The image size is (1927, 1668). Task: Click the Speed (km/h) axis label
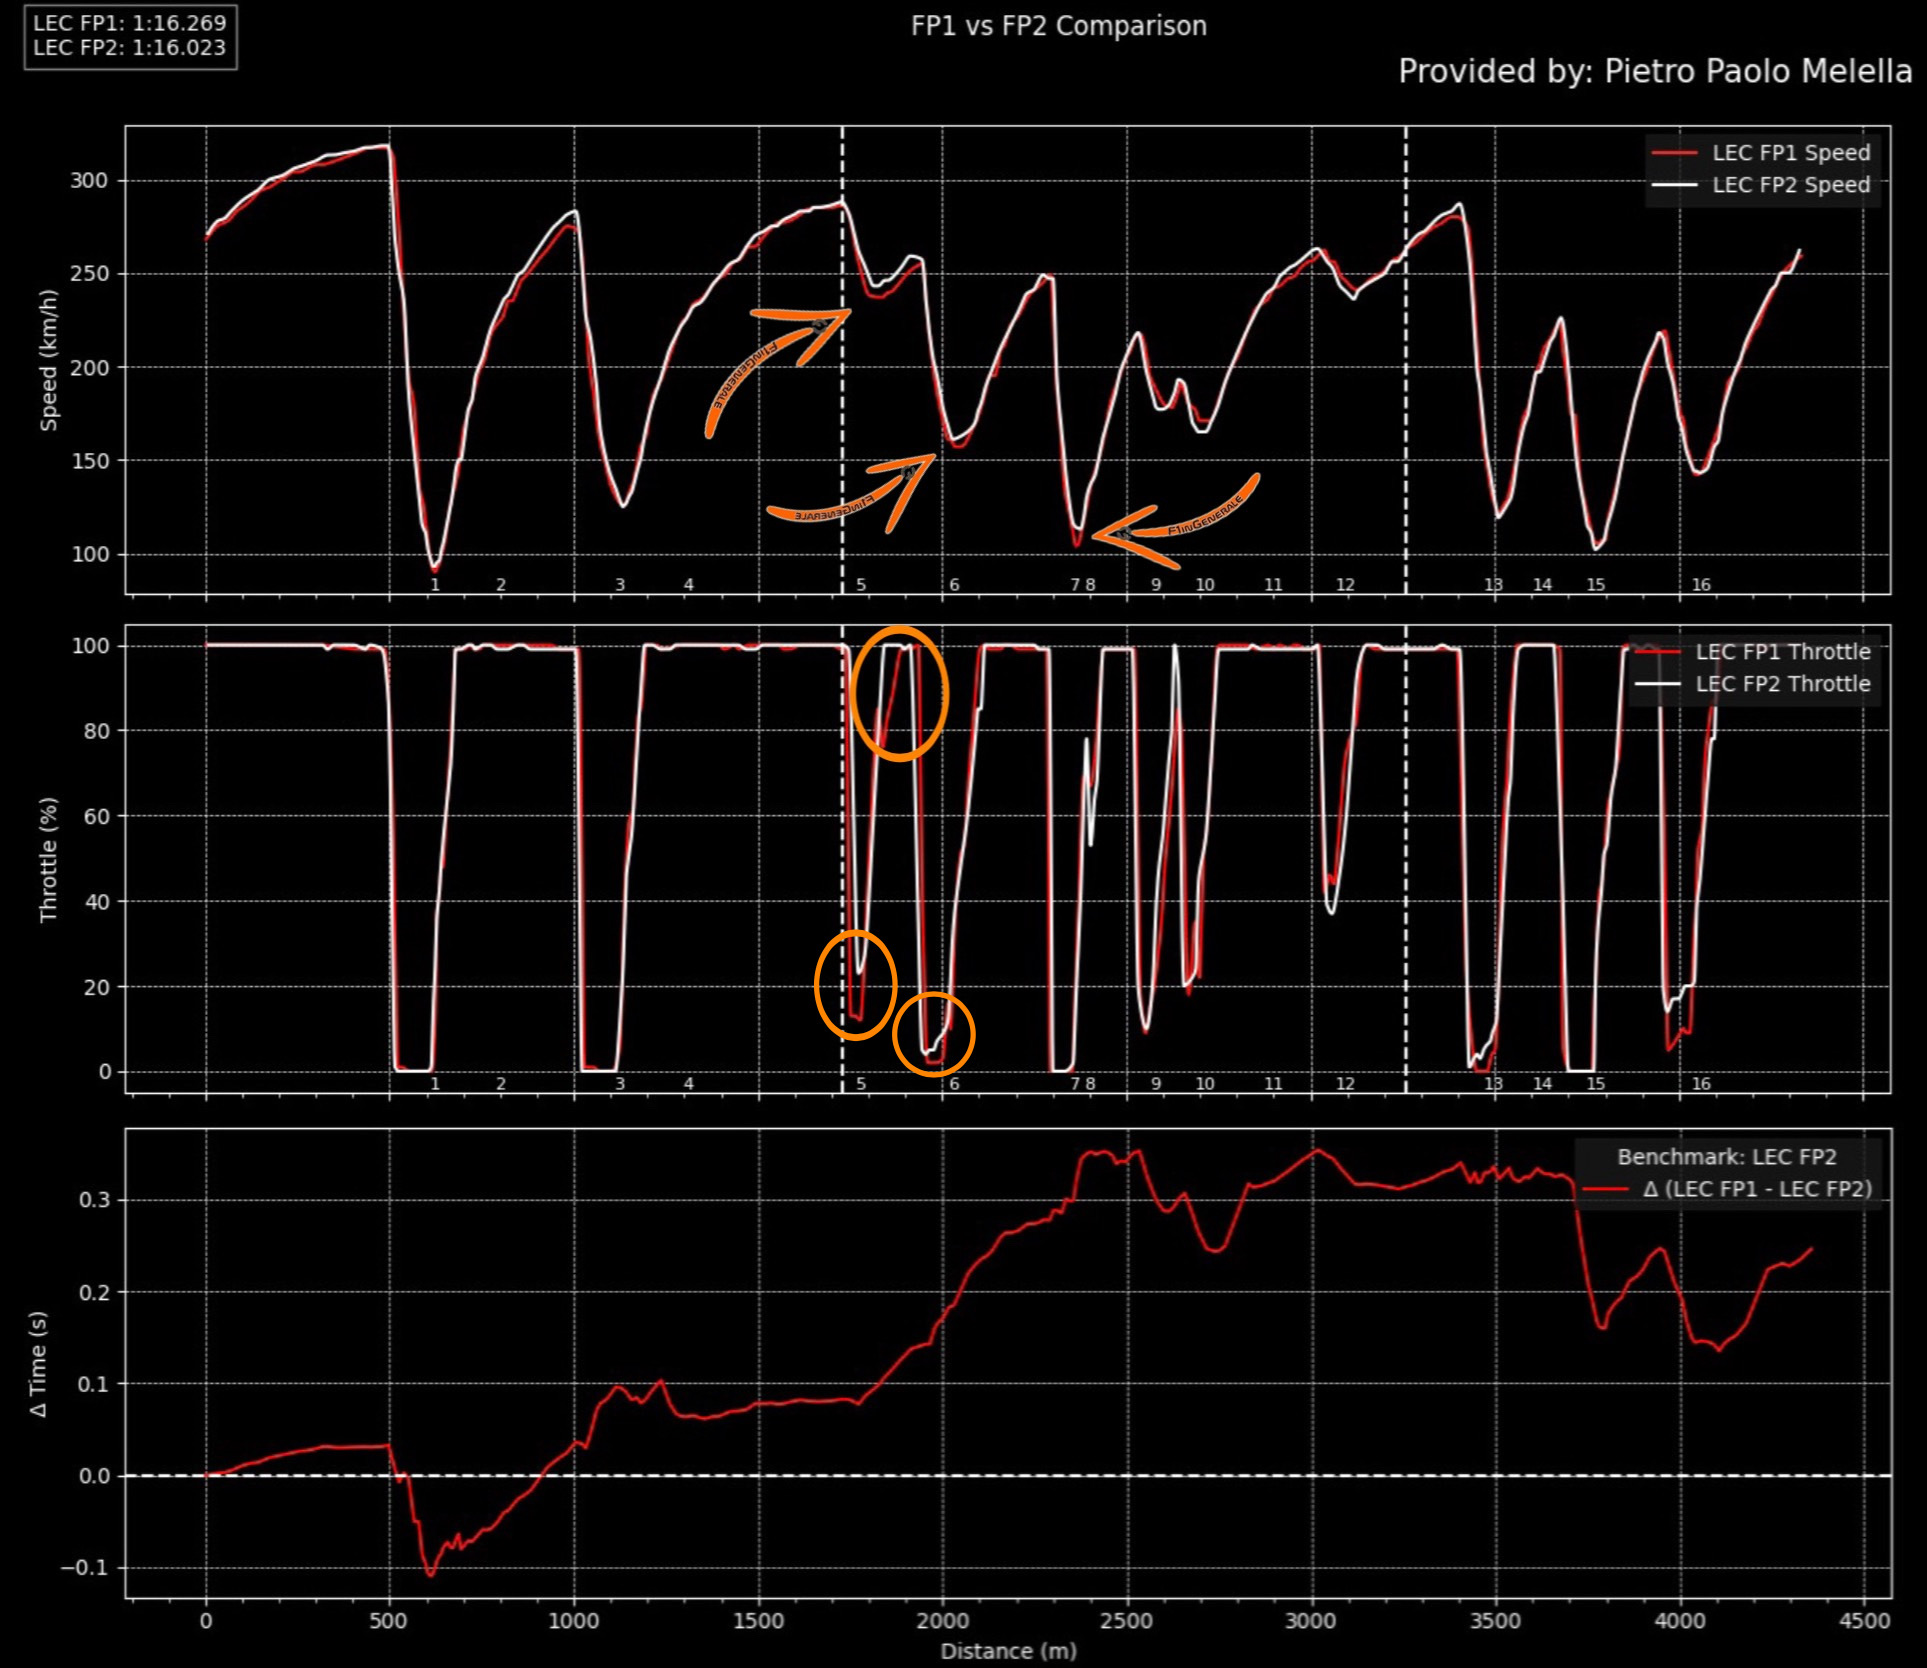48,361
